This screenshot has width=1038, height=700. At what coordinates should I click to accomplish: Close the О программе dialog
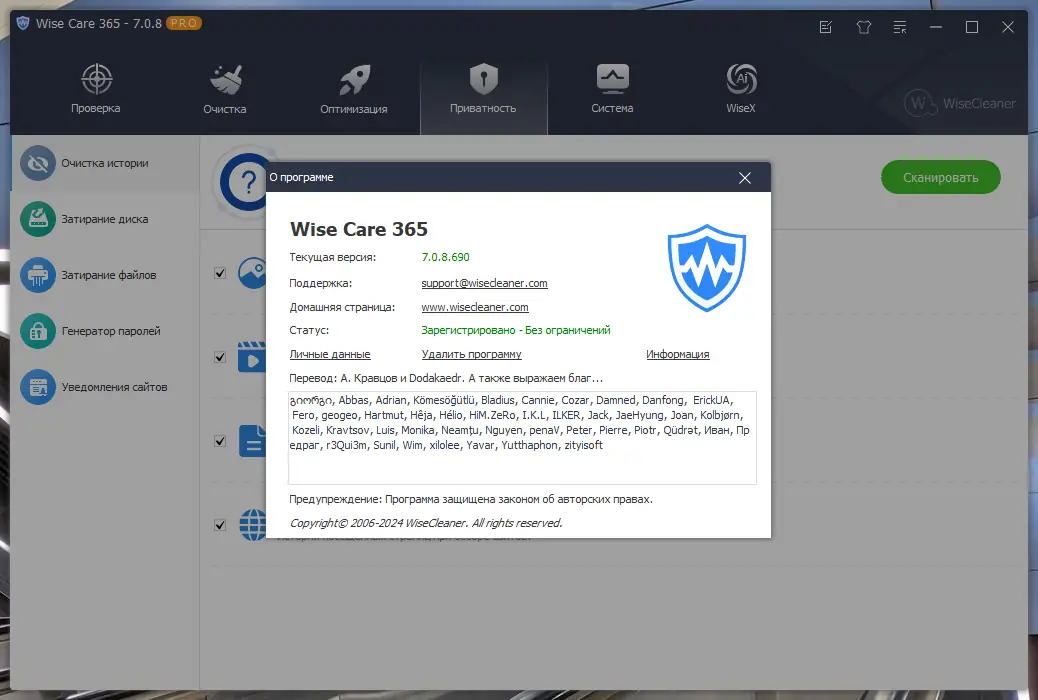745,178
